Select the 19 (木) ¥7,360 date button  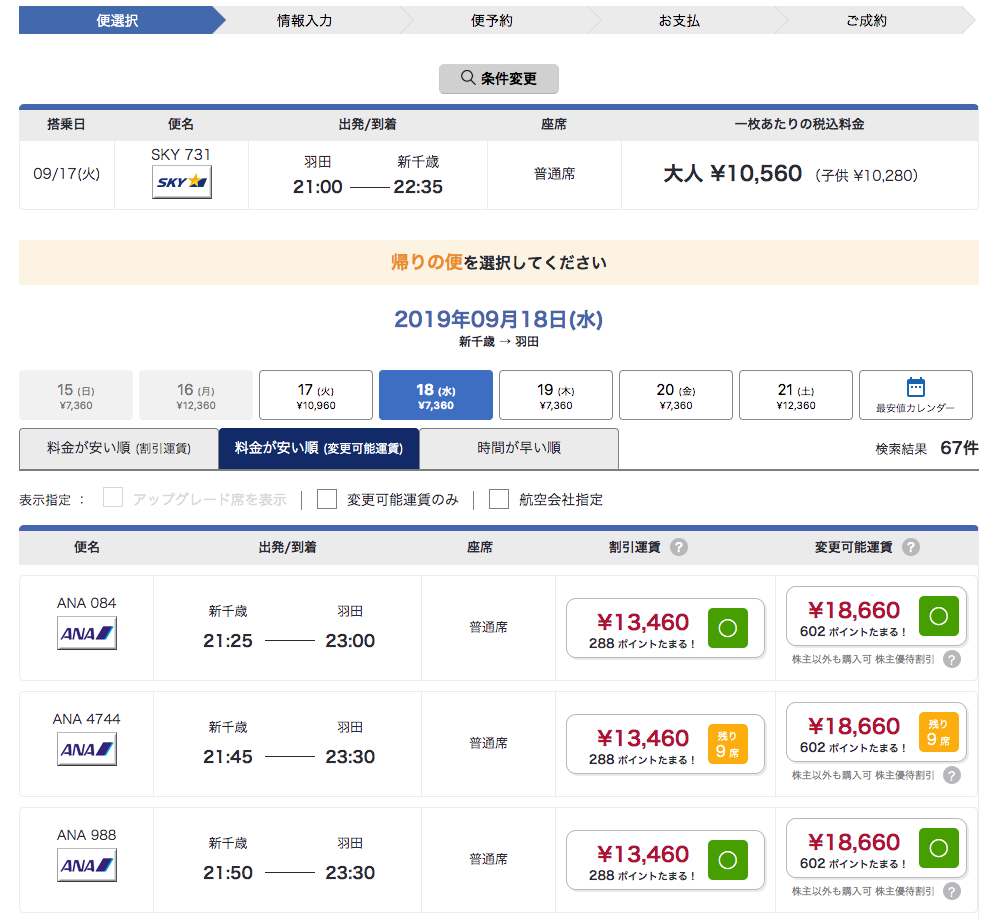tap(556, 394)
